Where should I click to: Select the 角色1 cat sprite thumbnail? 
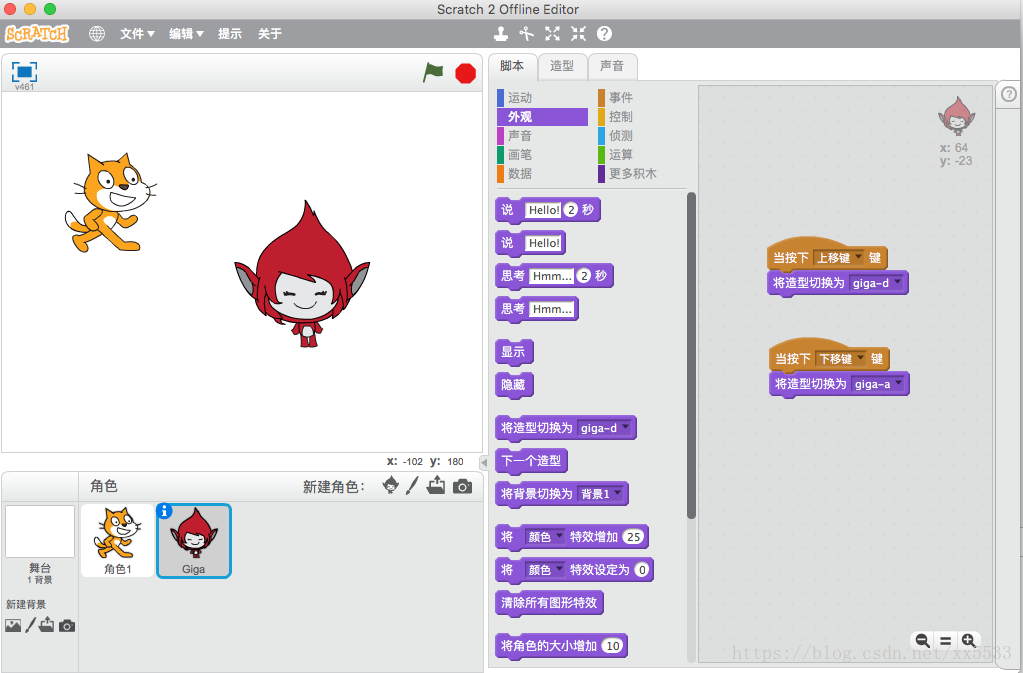(x=117, y=541)
